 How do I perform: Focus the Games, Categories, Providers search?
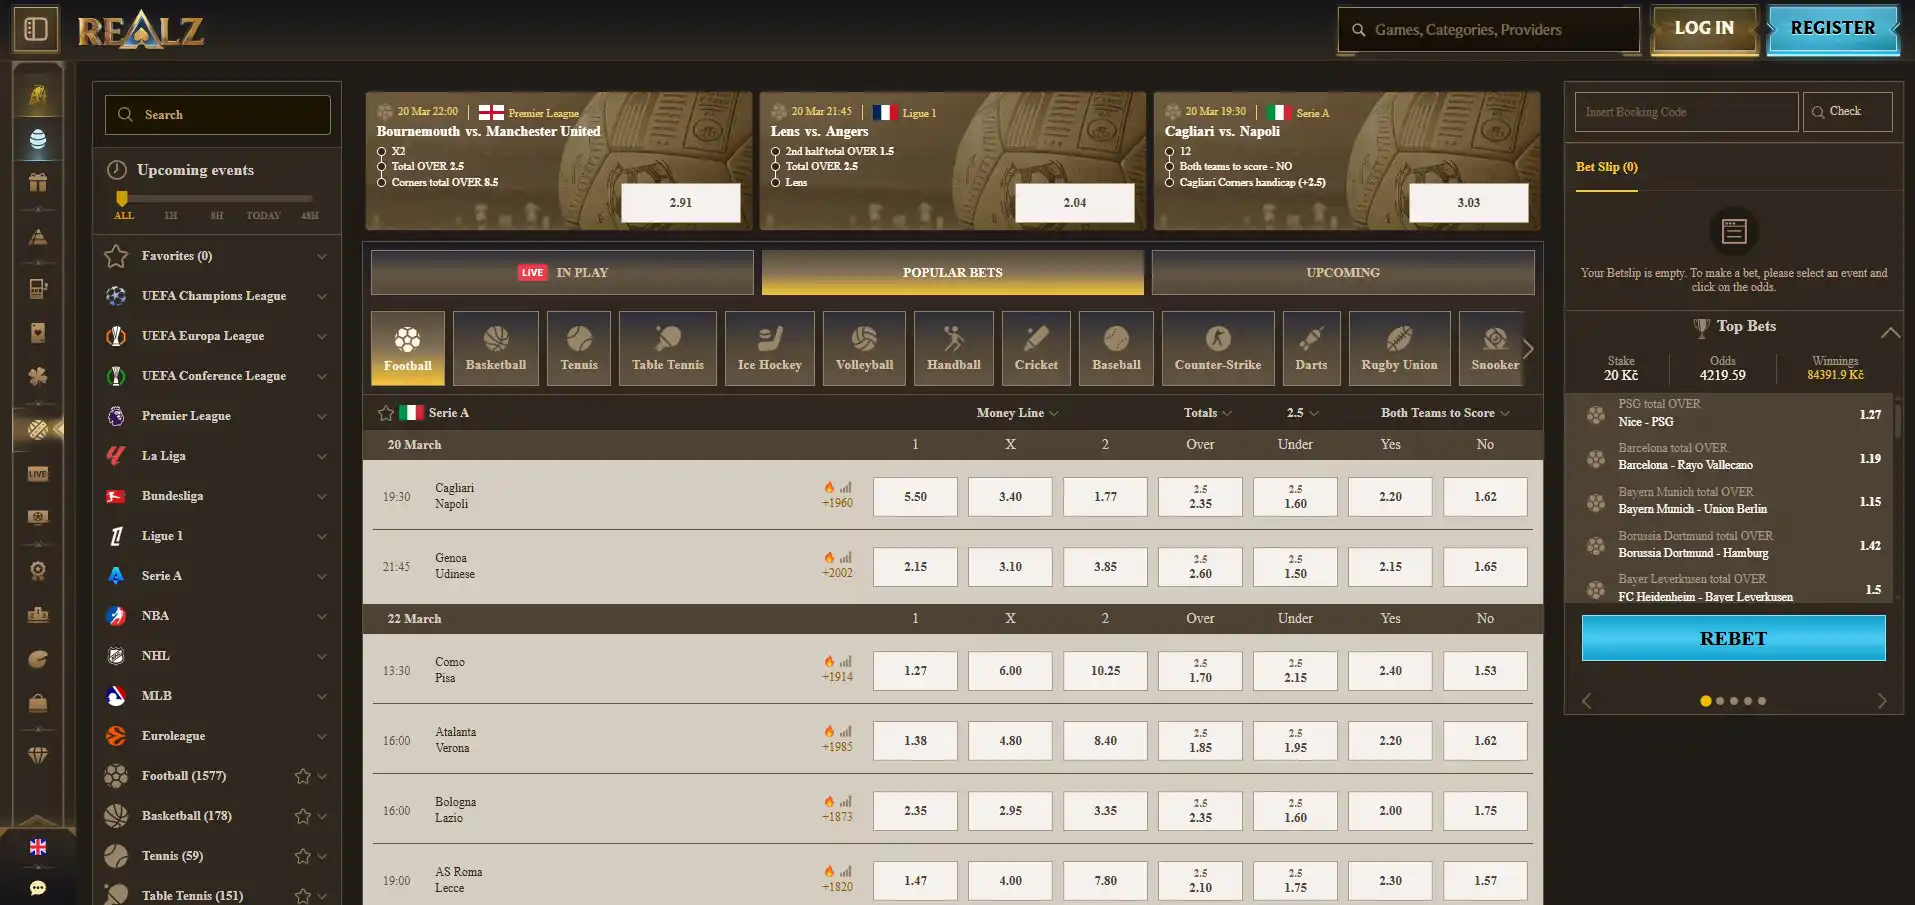[x=1488, y=30]
